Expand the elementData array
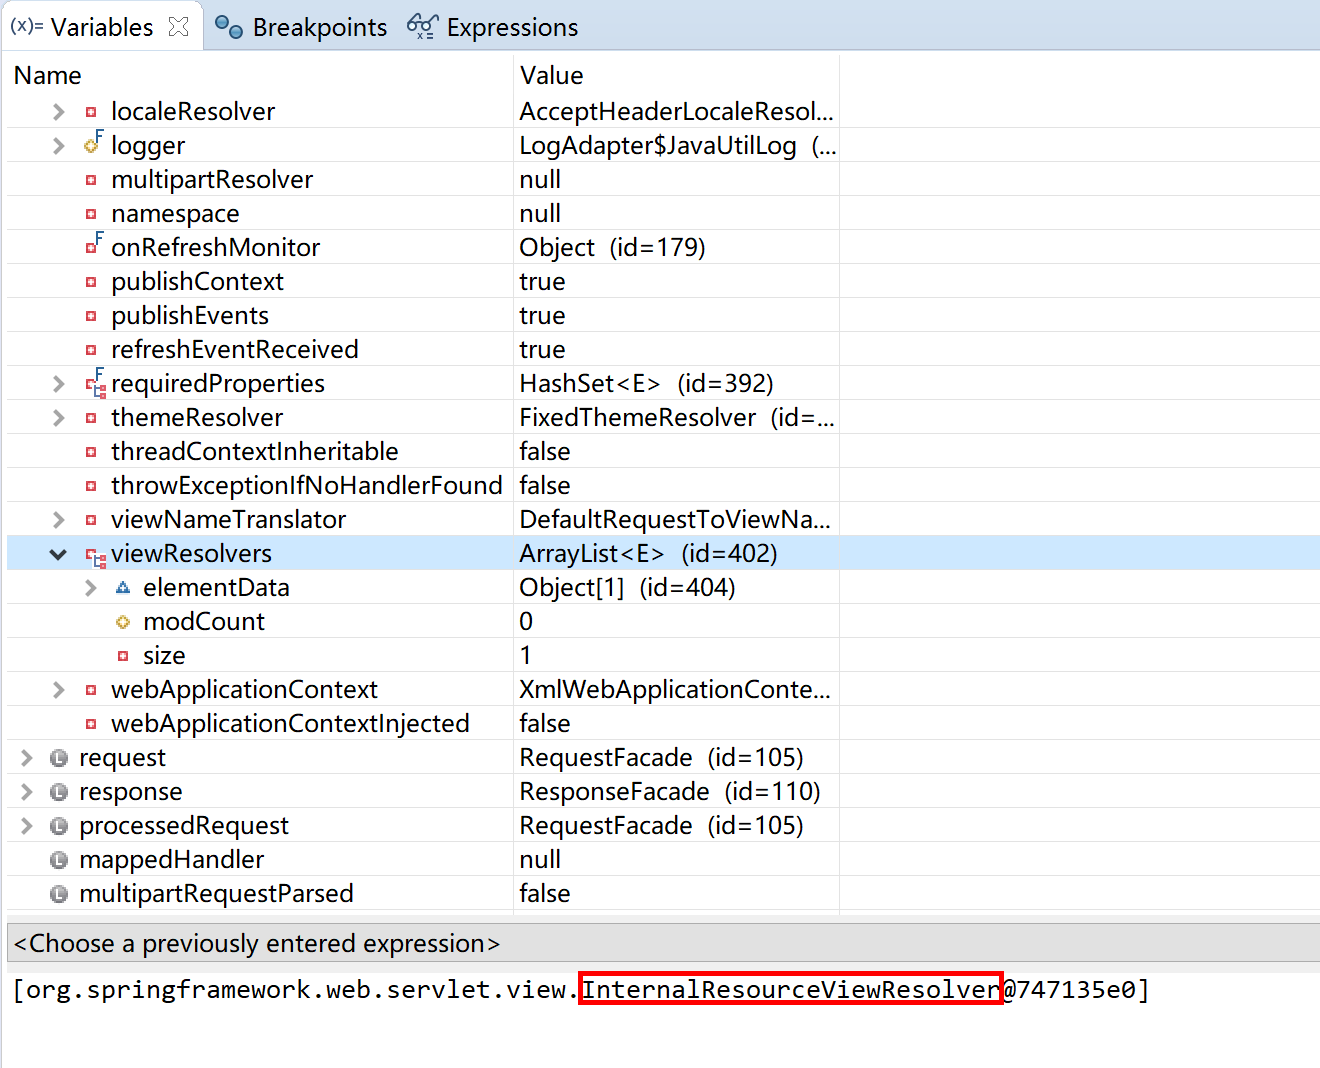The height and width of the screenshot is (1068, 1320). coord(91,588)
